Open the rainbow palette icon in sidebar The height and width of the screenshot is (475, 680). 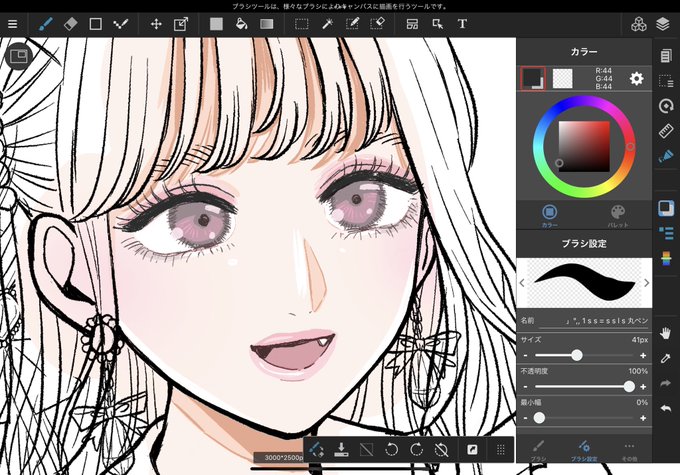pos(666,259)
